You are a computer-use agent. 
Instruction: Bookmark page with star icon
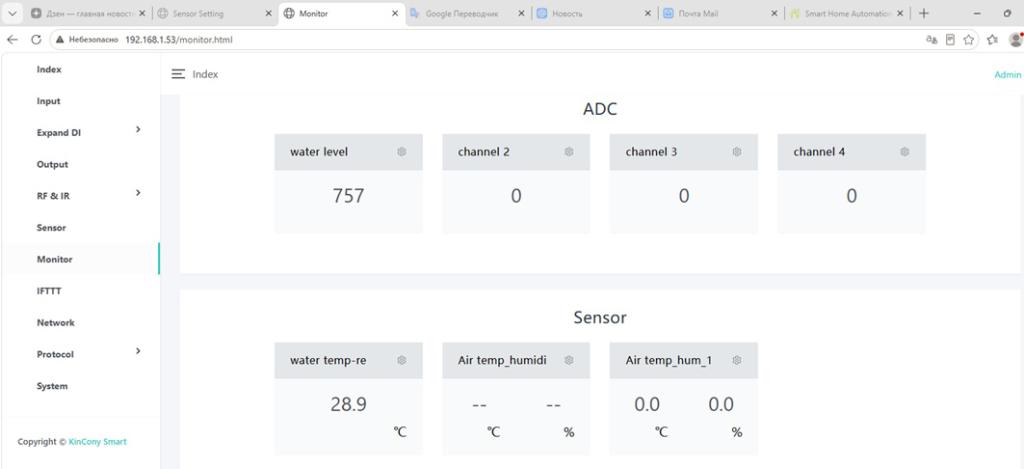coord(968,40)
